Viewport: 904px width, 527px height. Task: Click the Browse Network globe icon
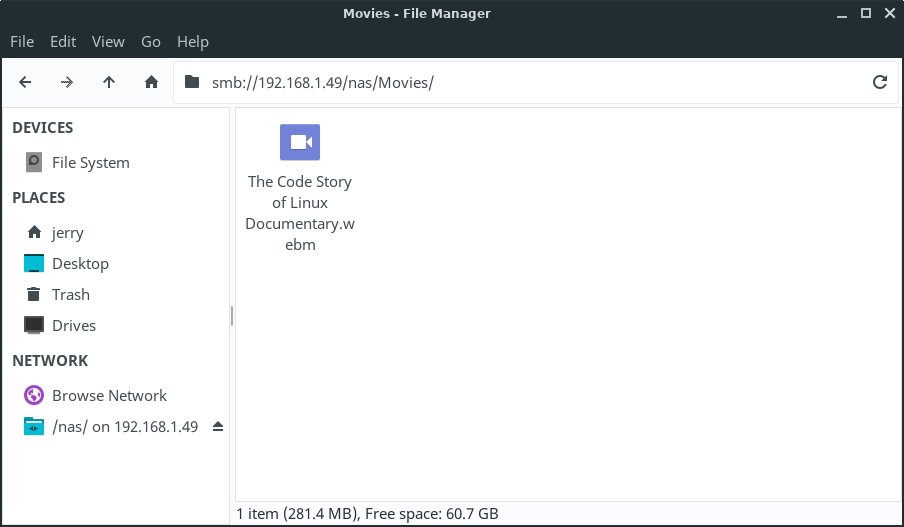coord(34,395)
